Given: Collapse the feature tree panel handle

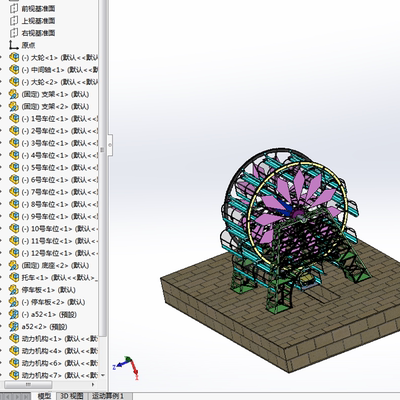Looking at the screenshot, I should [x=110, y=145].
